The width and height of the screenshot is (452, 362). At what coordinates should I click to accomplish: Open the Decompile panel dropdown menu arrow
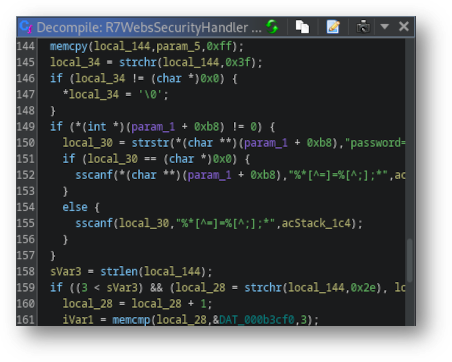tap(385, 26)
